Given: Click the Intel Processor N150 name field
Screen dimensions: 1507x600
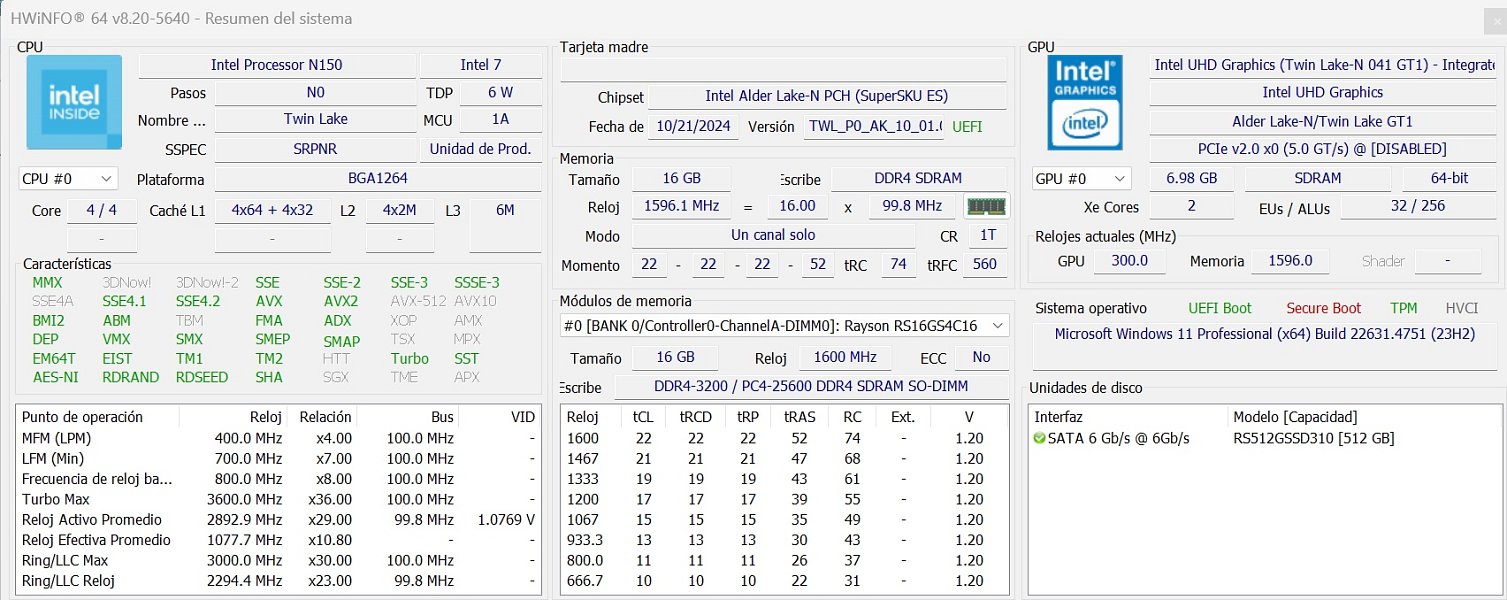Looking at the screenshot, I should point(277,65).
